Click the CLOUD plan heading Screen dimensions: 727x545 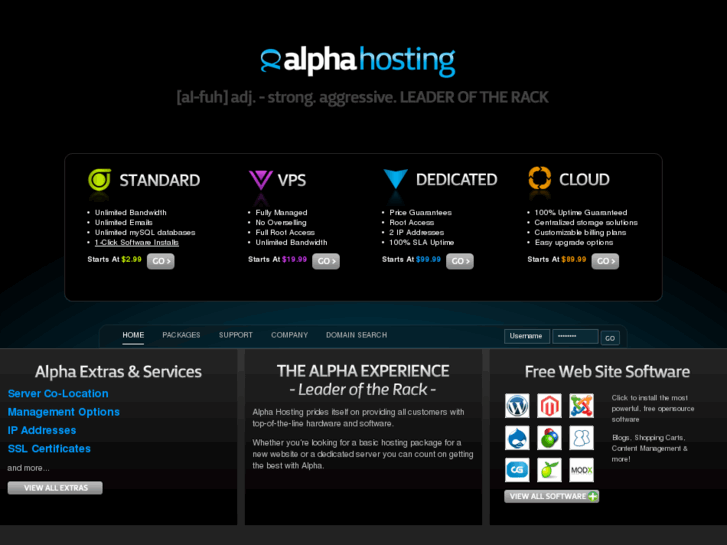pos(584,180)
